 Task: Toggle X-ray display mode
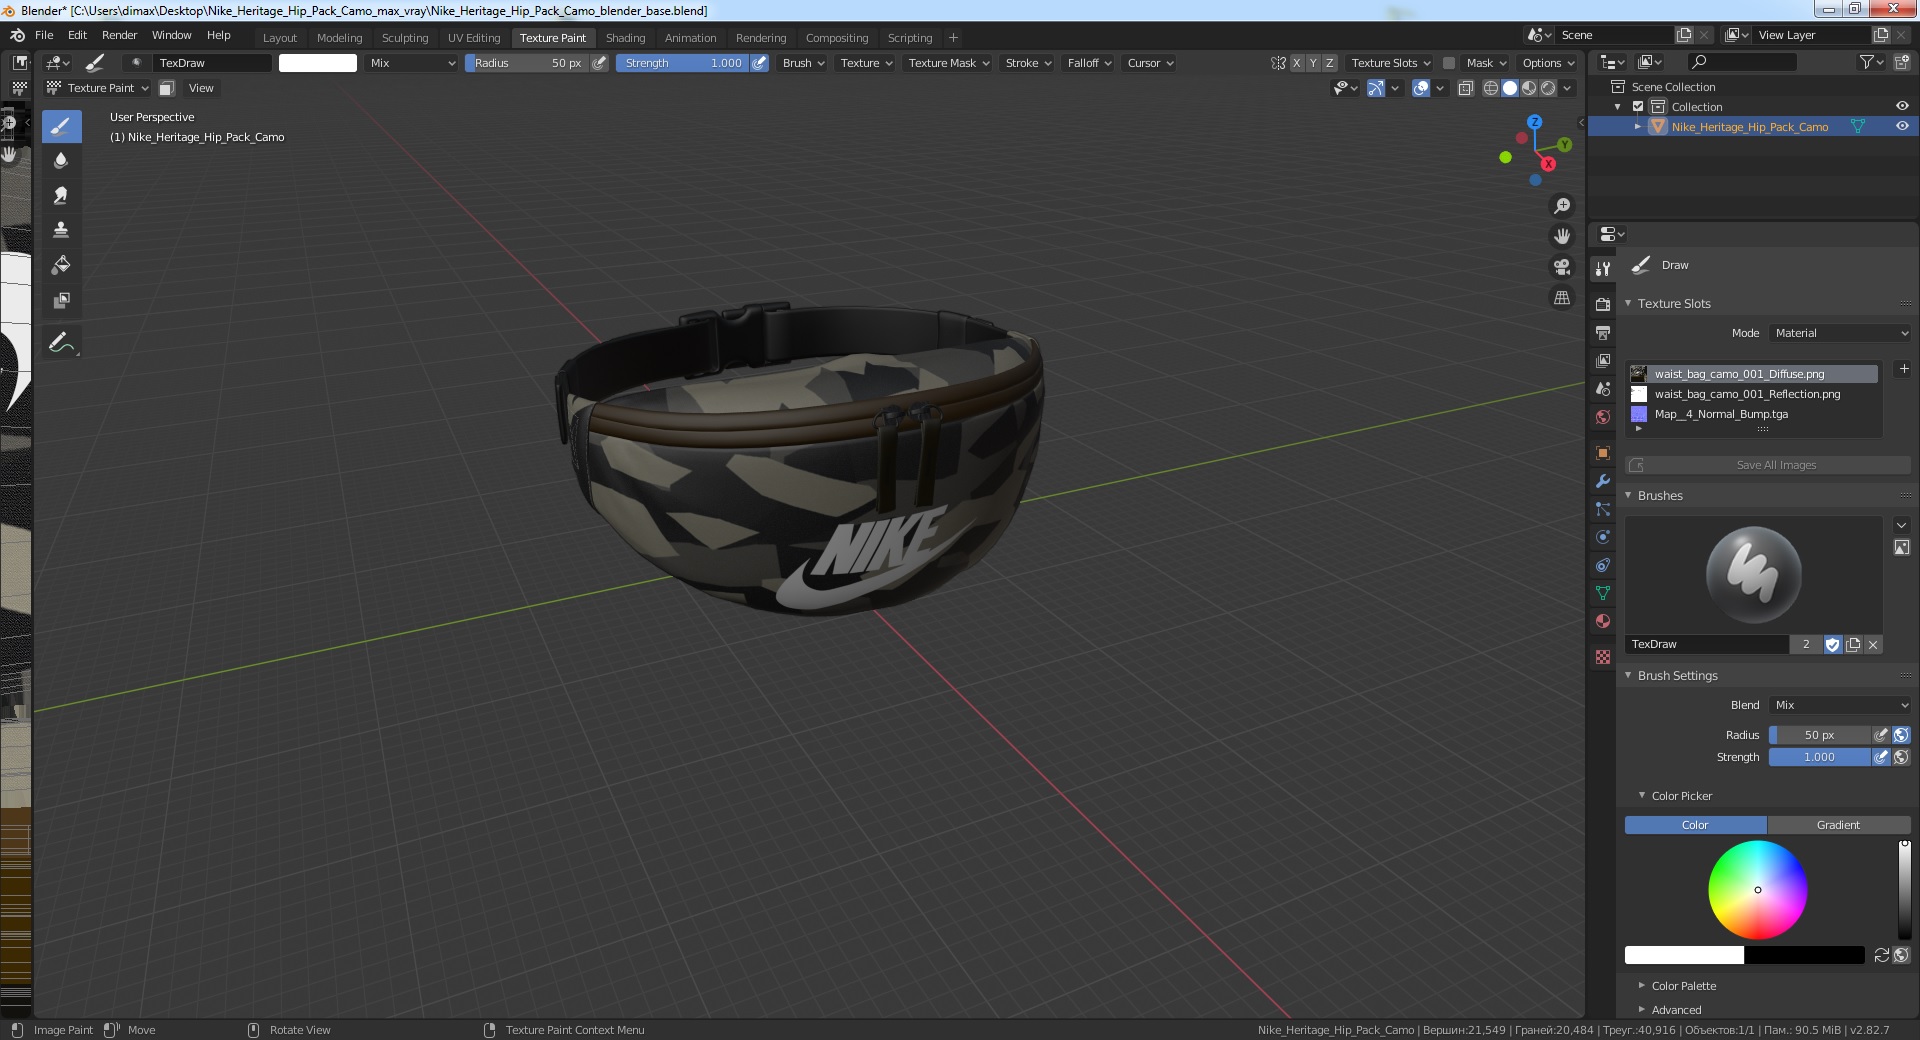1465,88
